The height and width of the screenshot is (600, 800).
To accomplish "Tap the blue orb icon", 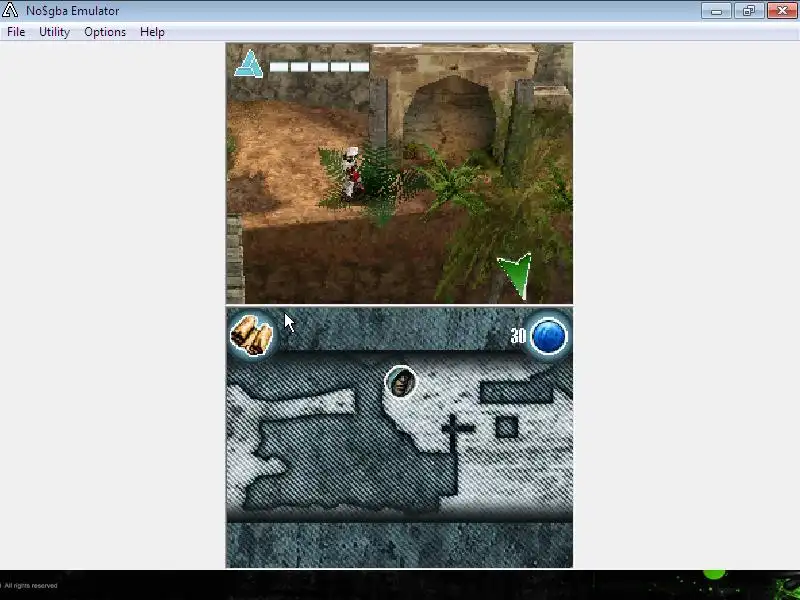I will click(548, 336).
